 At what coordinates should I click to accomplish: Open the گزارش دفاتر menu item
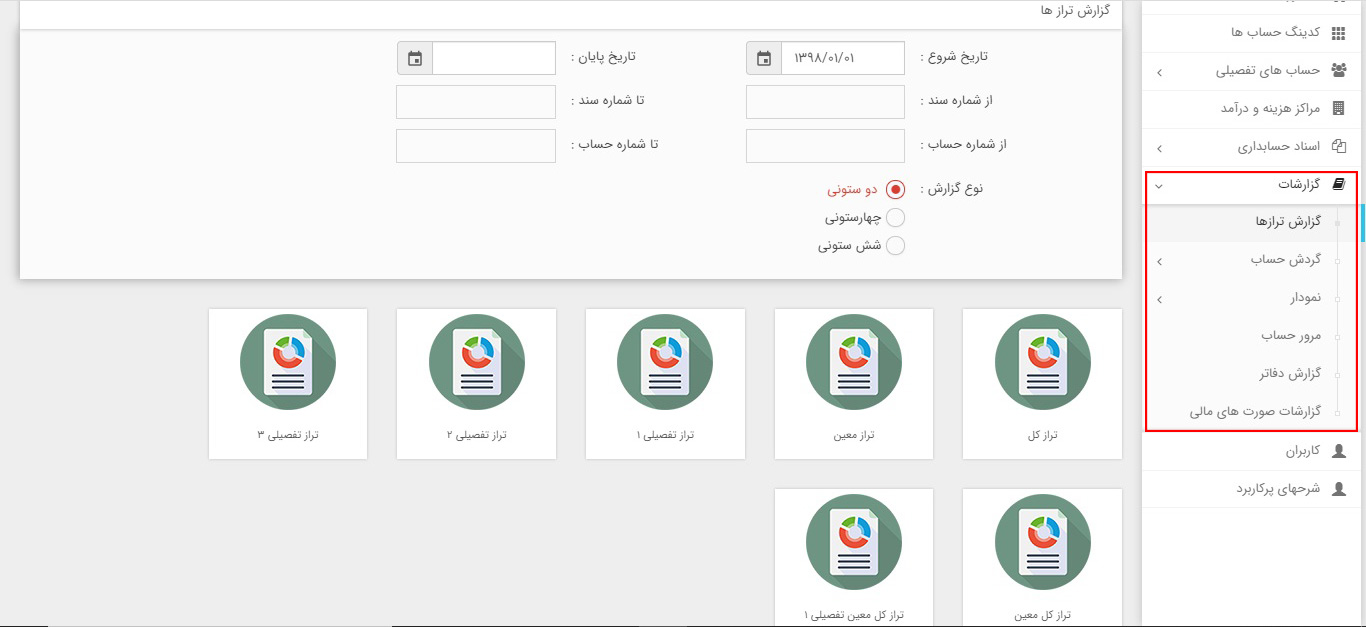click(1290, 372)
